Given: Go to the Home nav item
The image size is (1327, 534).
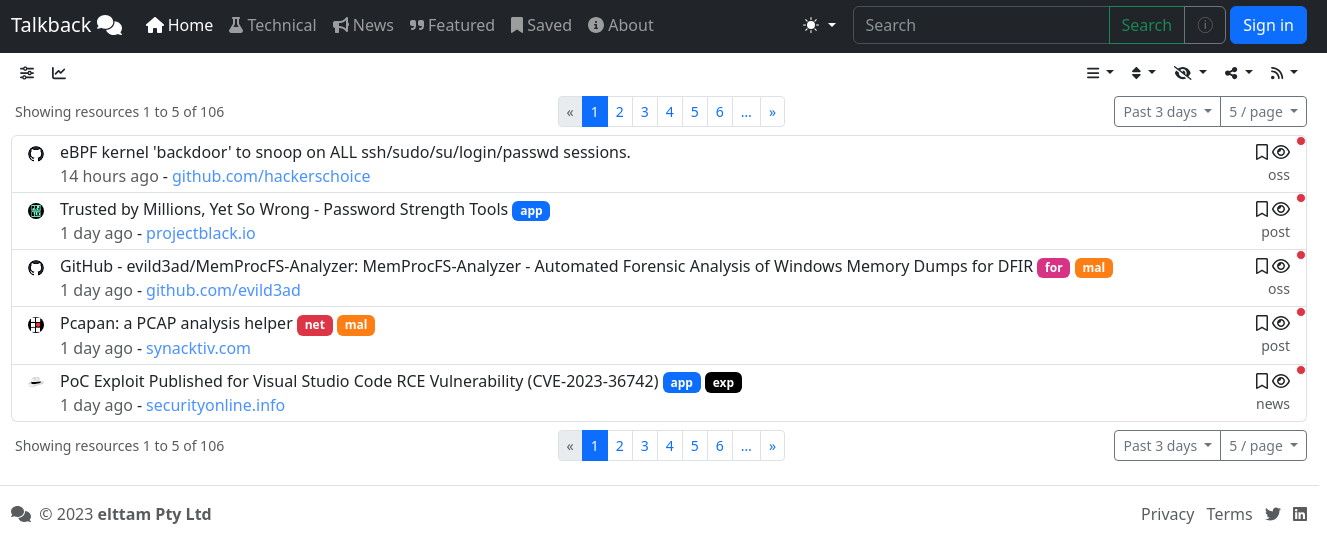Looking at the screenshot, I should pyautogui.click(x=180, y=25).
